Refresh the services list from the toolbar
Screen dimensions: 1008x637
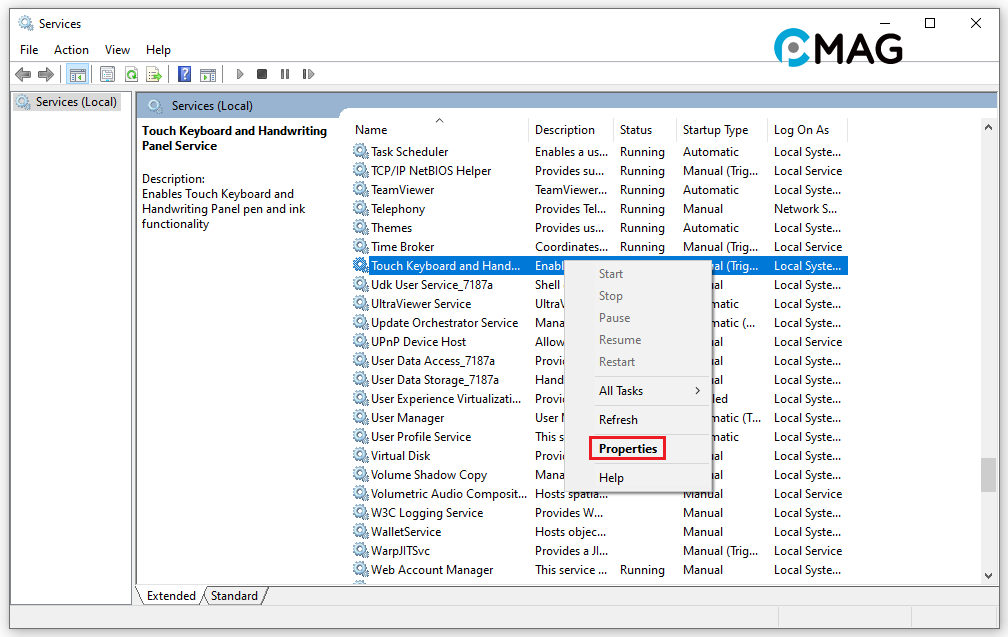pos(131,73)
